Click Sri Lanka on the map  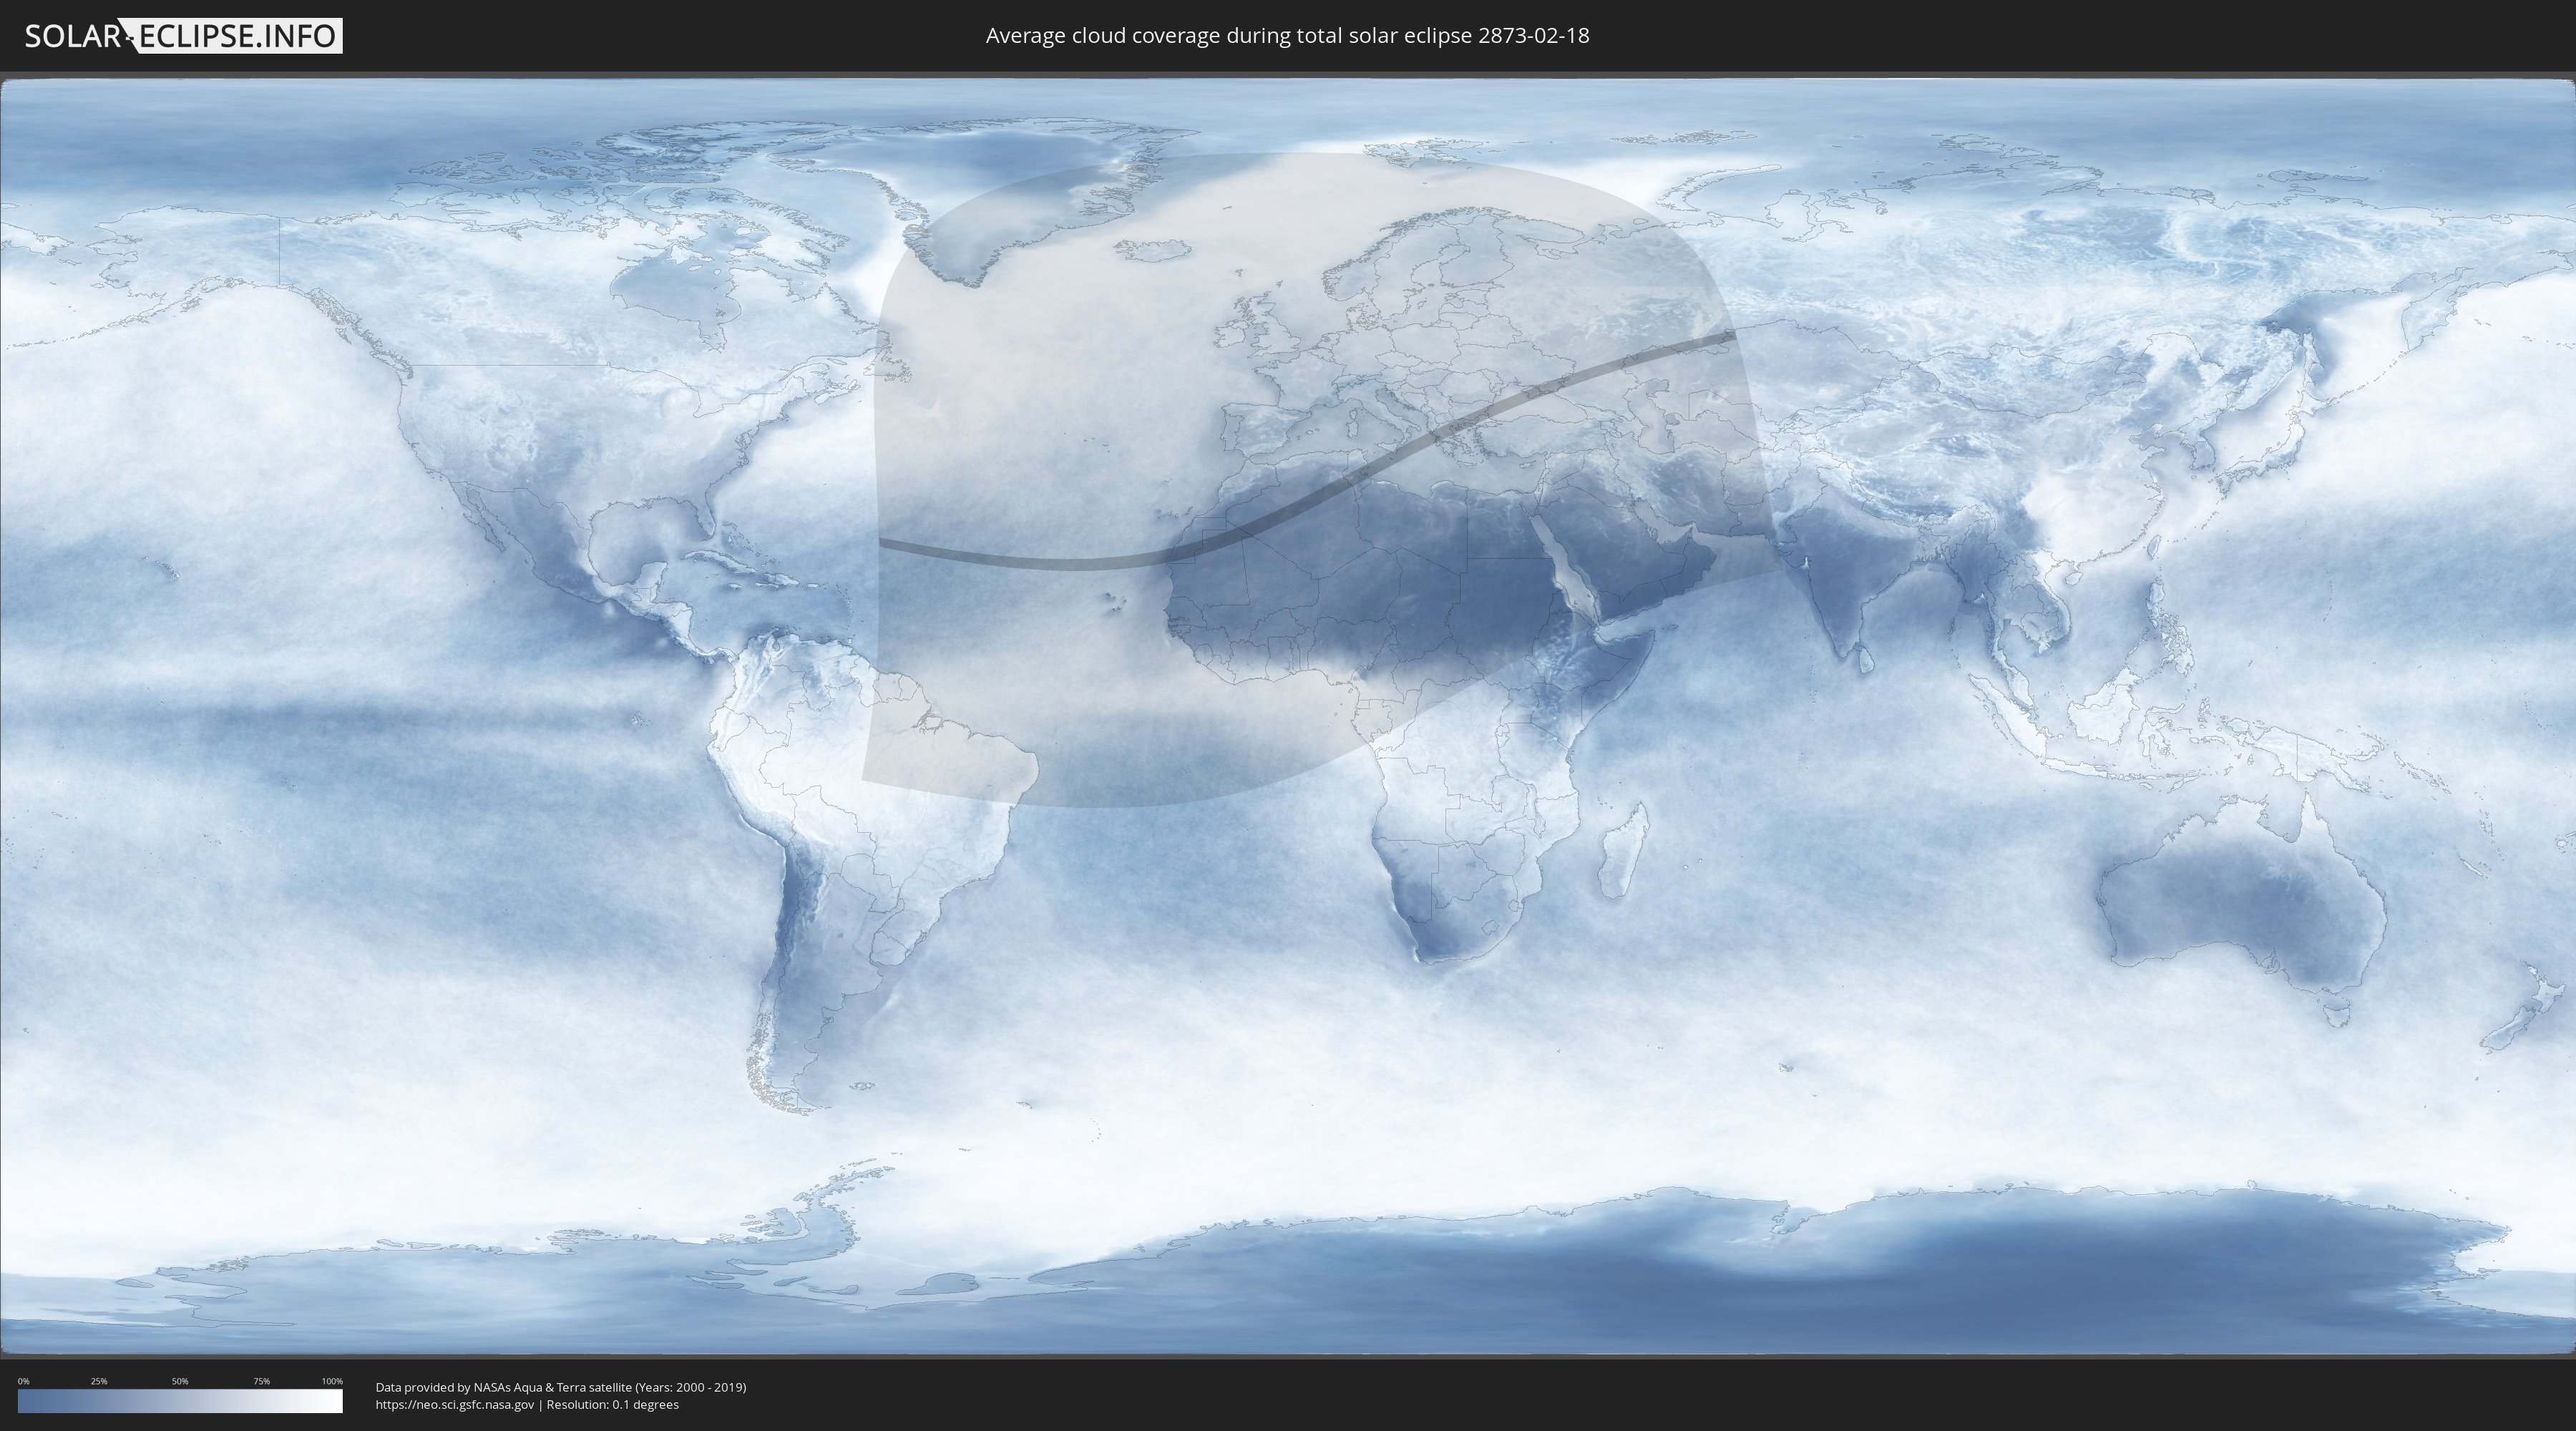[1866, 662]
